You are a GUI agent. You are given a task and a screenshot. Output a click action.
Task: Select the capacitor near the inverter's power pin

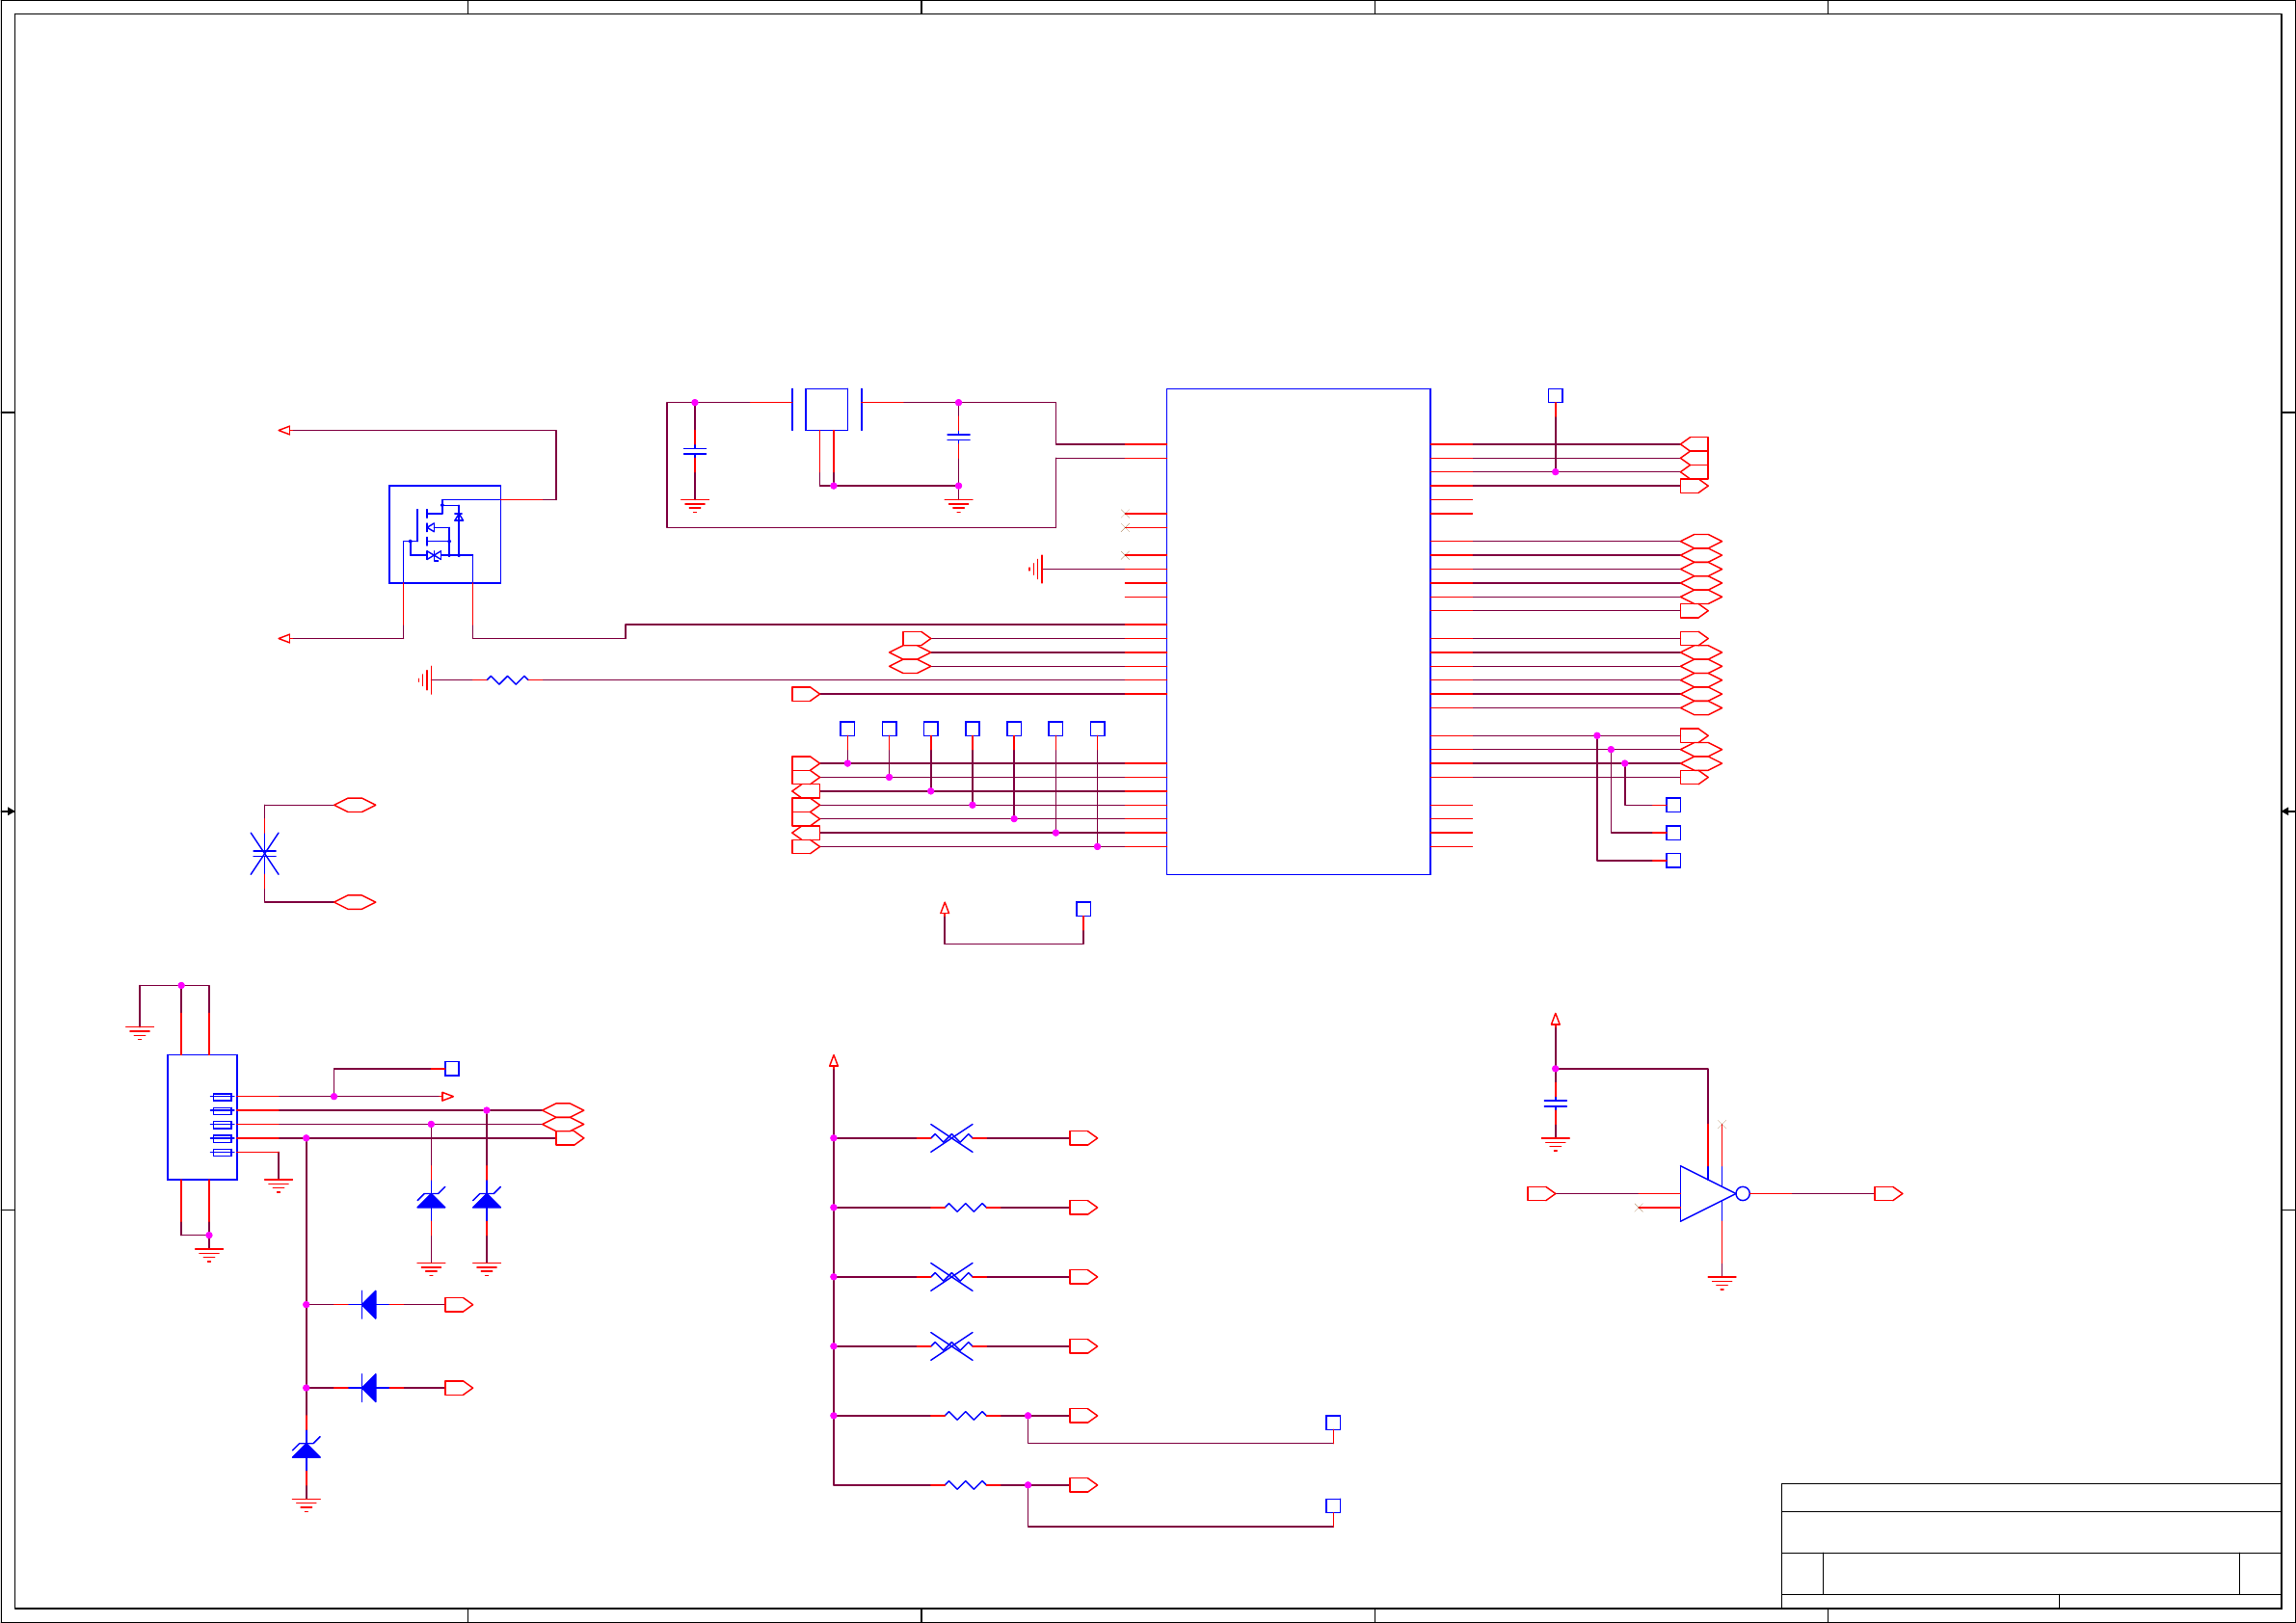pyautogui.click(x=1555, y=1103)
